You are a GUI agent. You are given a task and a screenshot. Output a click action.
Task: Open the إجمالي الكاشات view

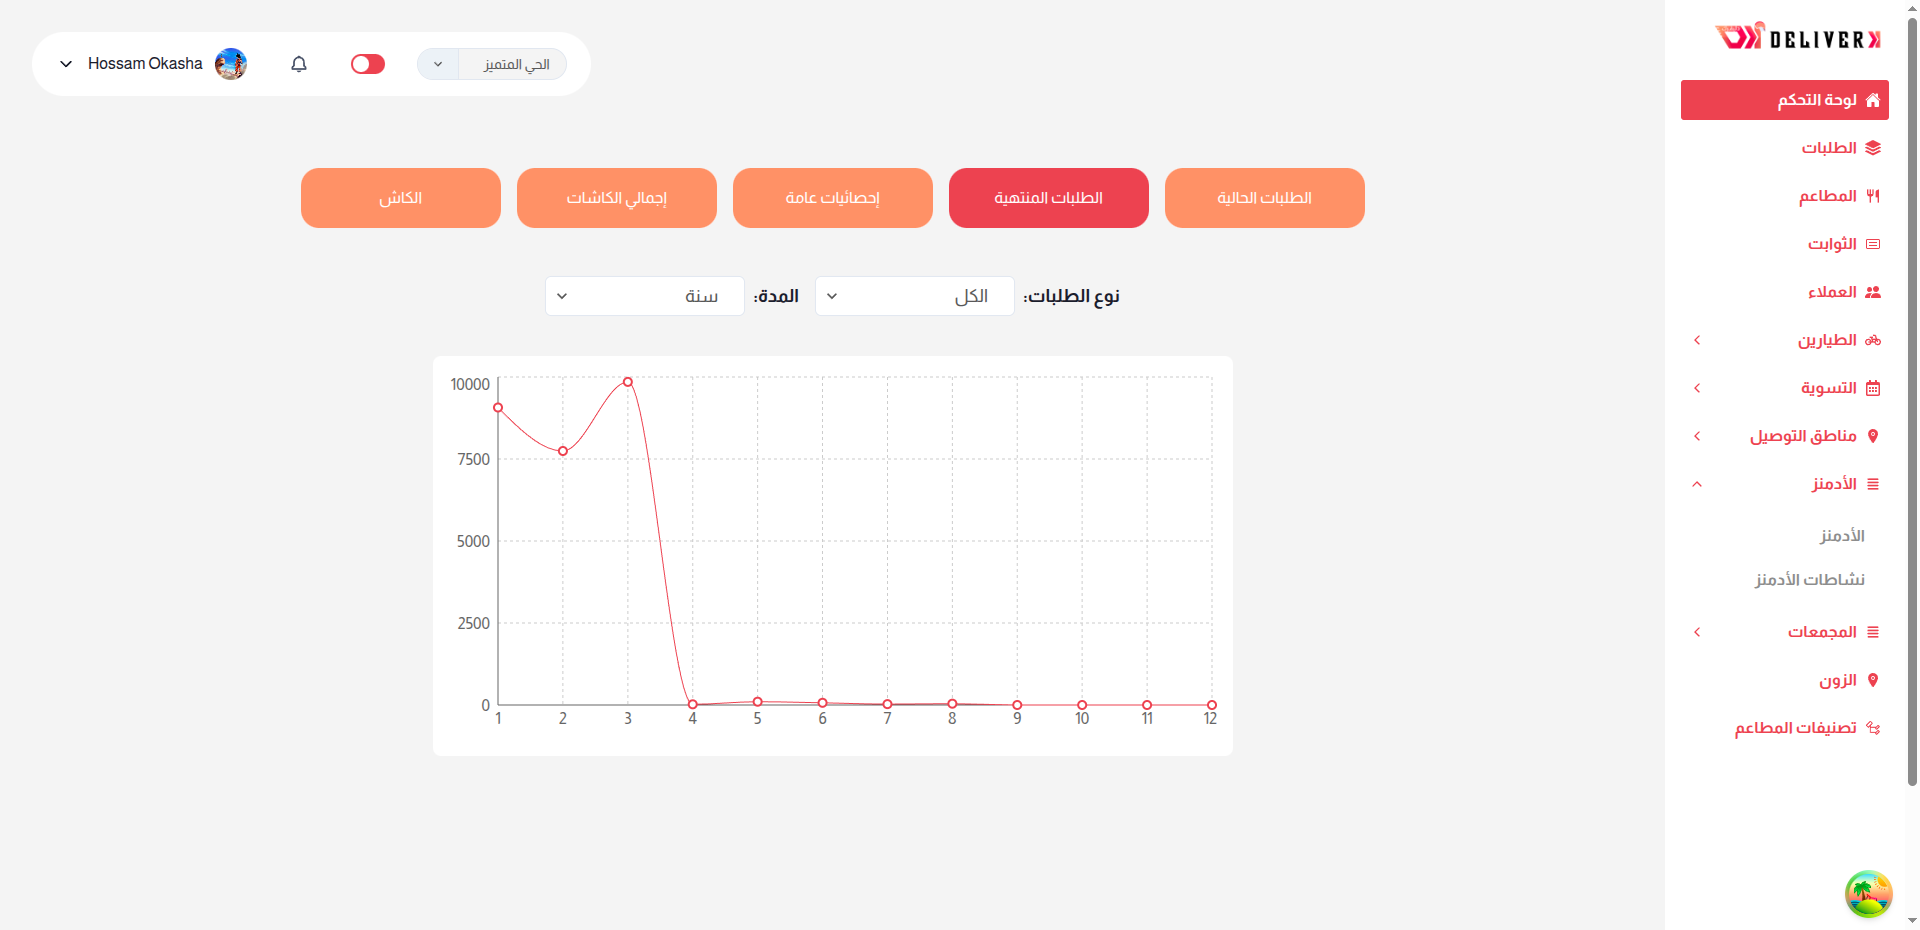(x=616, y=198)
